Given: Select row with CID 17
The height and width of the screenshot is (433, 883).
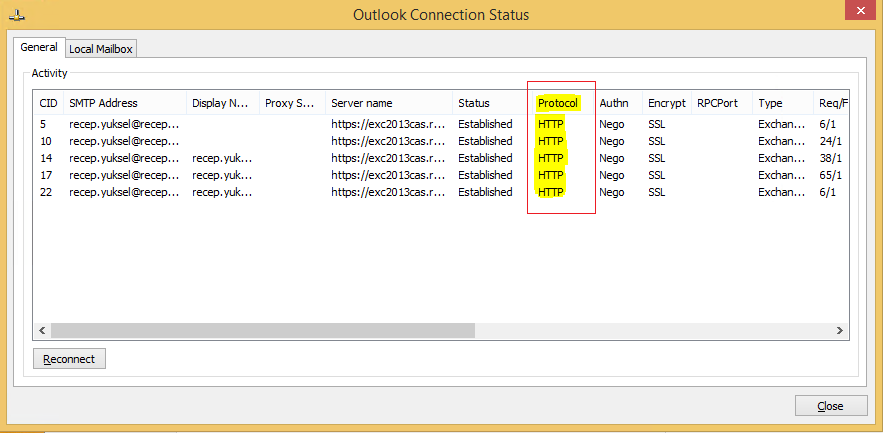Looking at the screenshot, I should 441,175.
